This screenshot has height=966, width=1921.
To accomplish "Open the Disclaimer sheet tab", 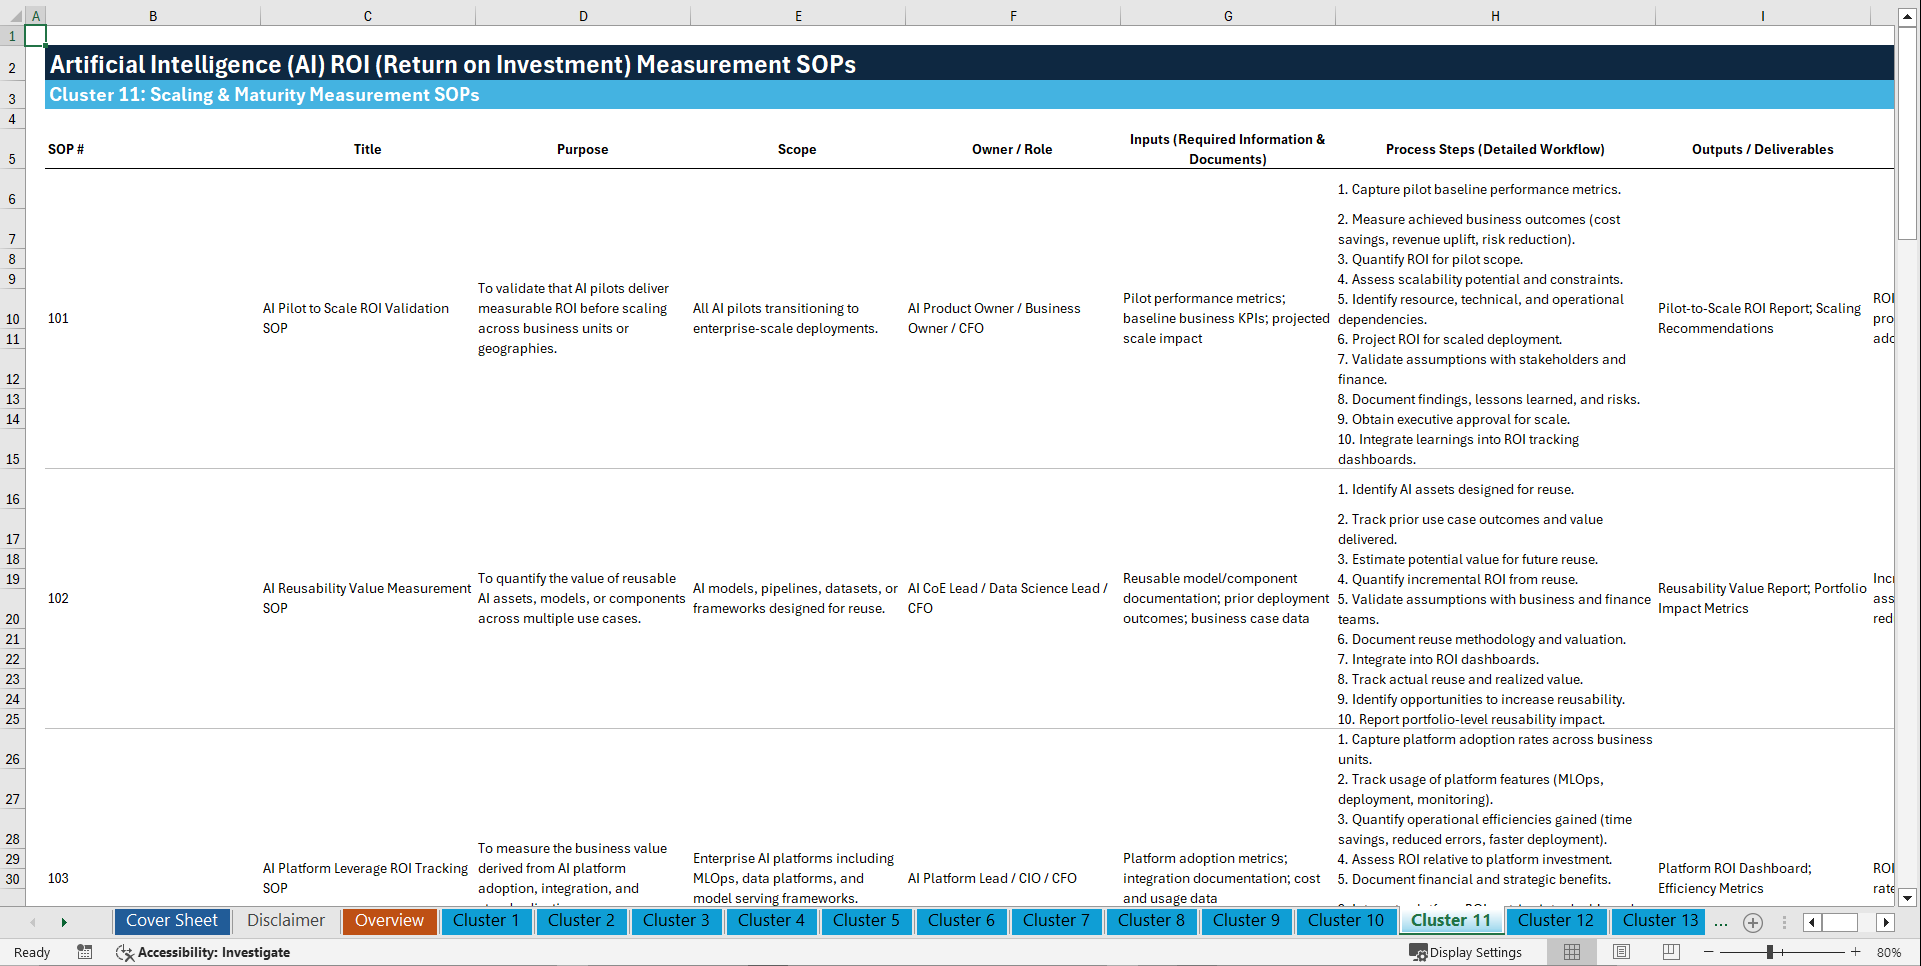I will tap(285, 921).
